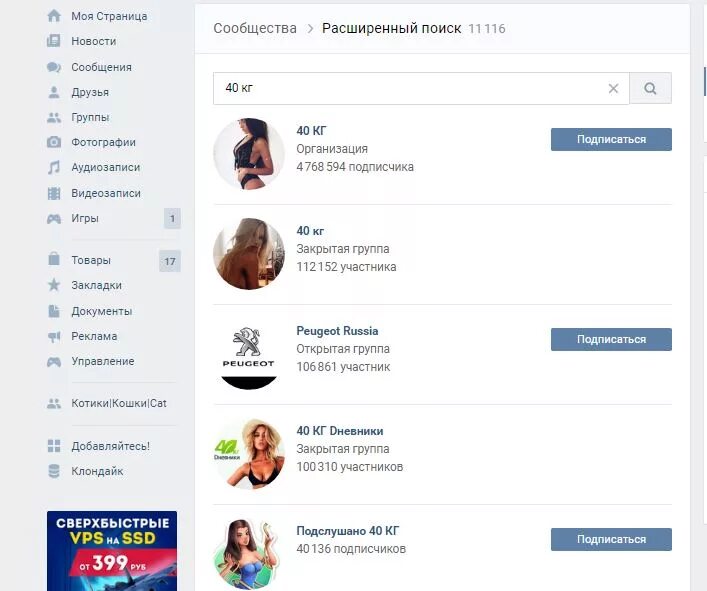Open the Моя Страница home icon
The height and width of the screenshot is (591, 707).
click(54, 16)
